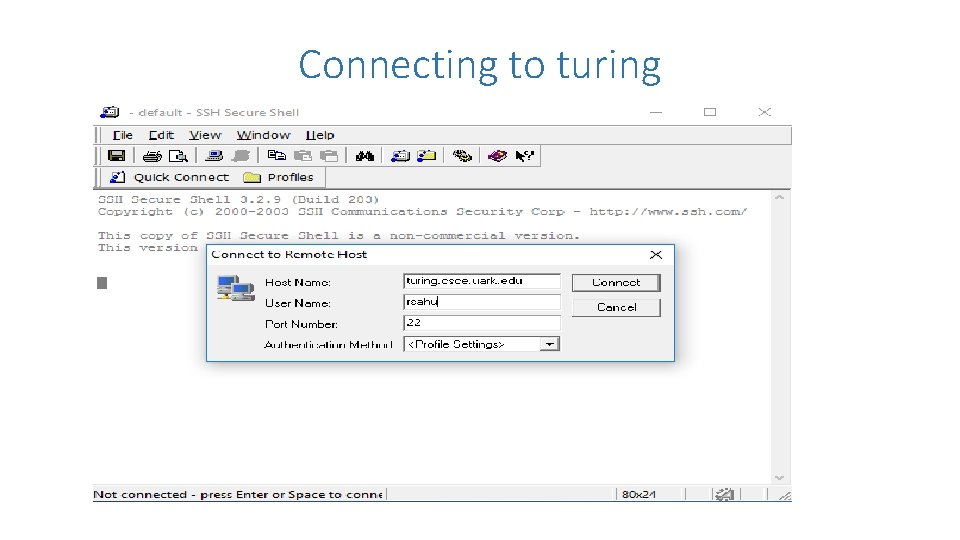The width and height of the screenshot is (960, 540).
Task: Maximize the SSH Secure Shell window
Action: (710, 112)
